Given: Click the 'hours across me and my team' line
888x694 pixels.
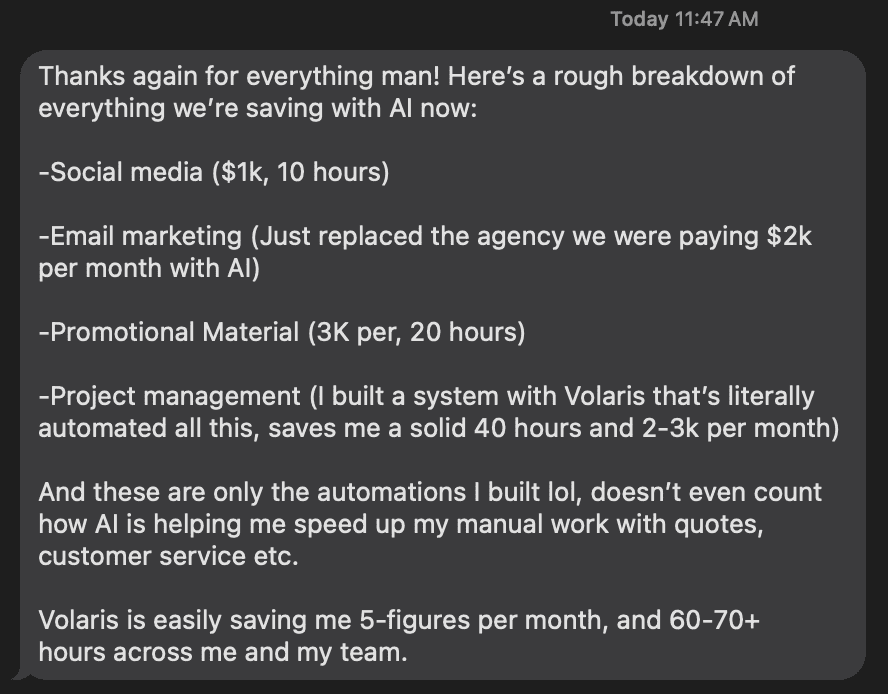Looking at the screenshot, I should point(223,653).
